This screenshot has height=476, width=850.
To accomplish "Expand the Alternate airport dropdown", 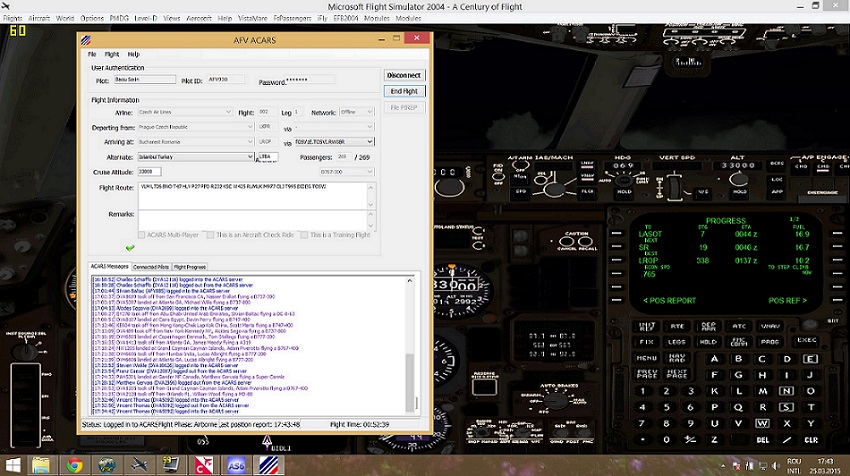I will coord(250,157).
